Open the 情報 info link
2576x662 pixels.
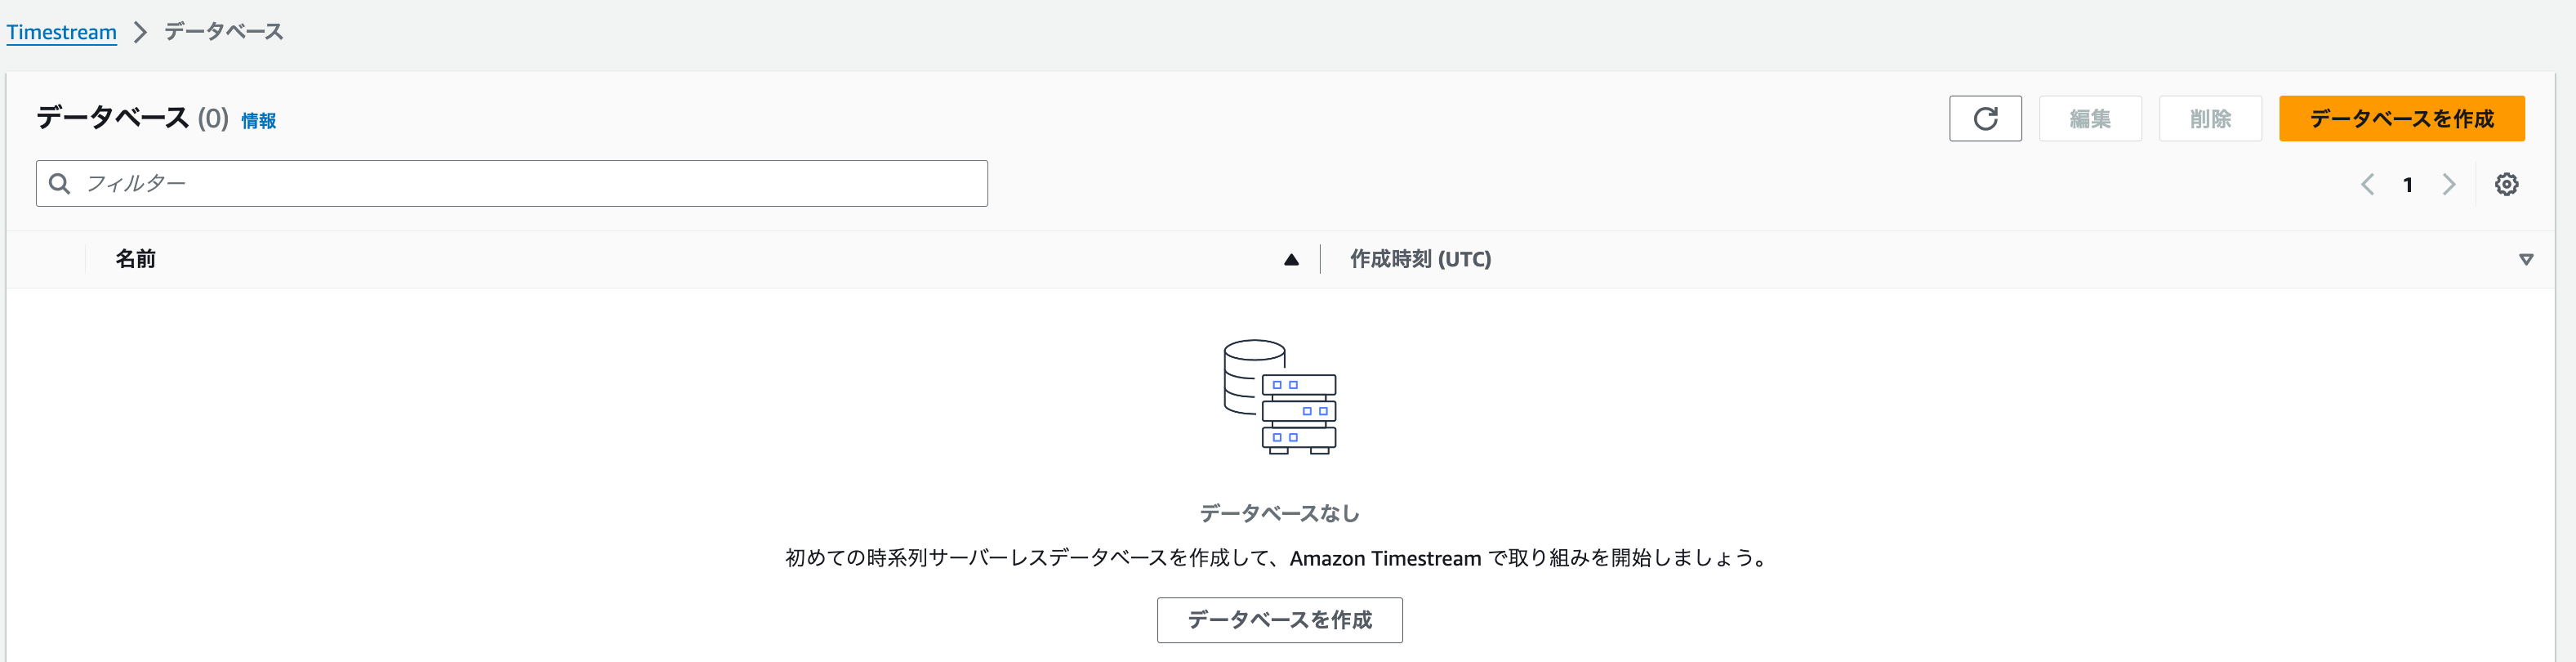(x=259, y=121)
